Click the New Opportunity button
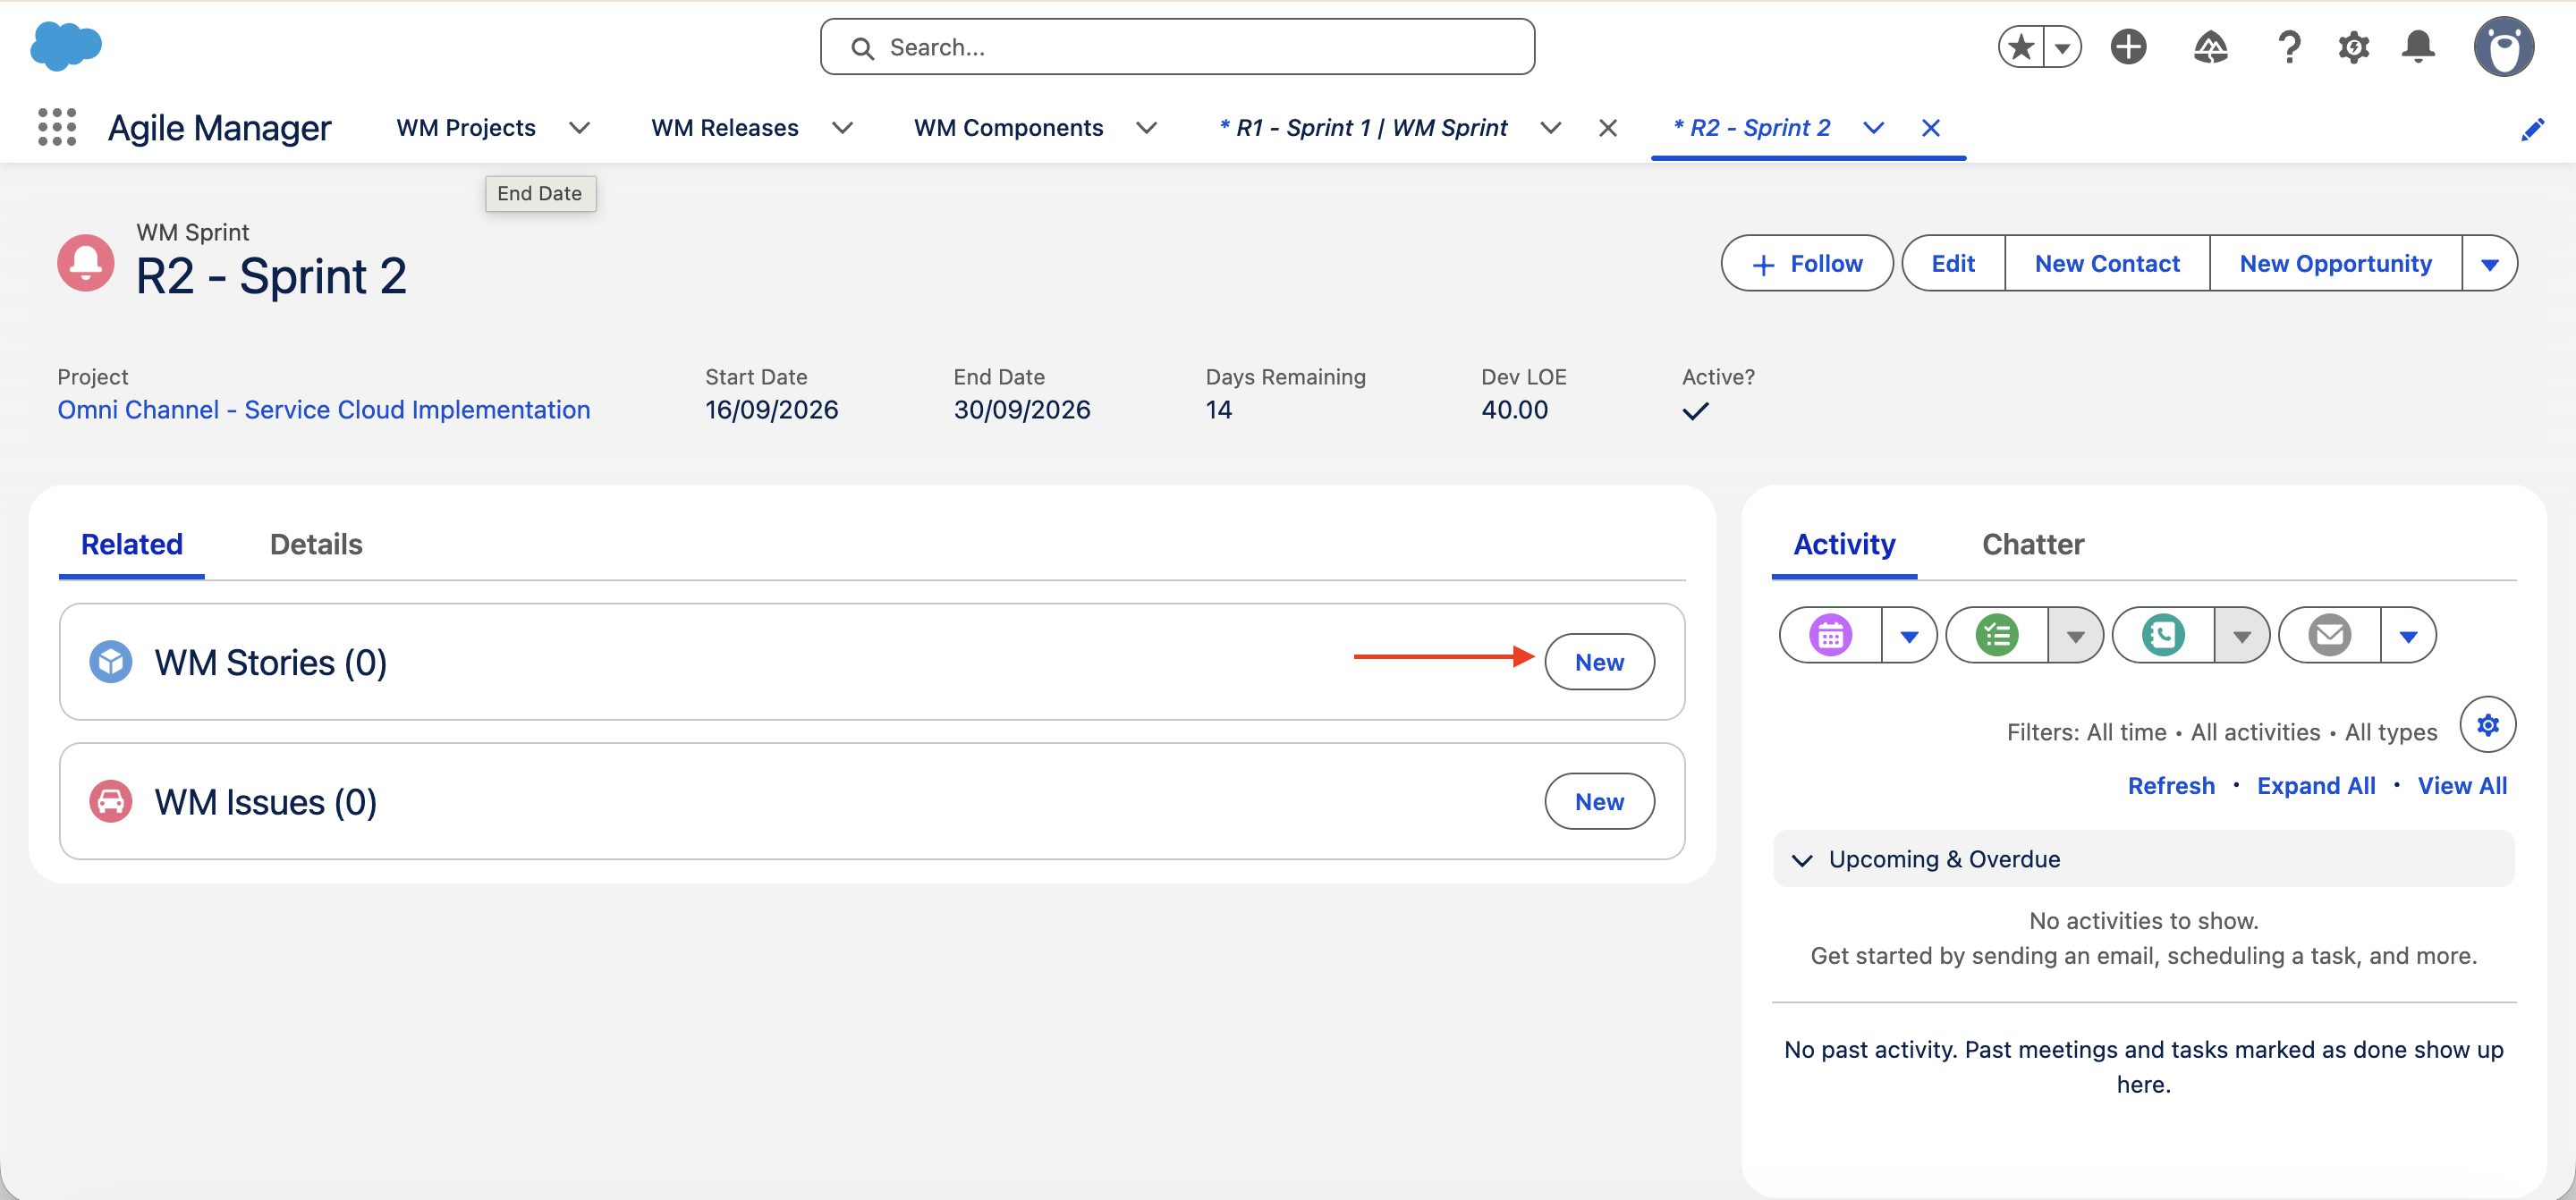2576x1200 pixels. pos(2335,264)
